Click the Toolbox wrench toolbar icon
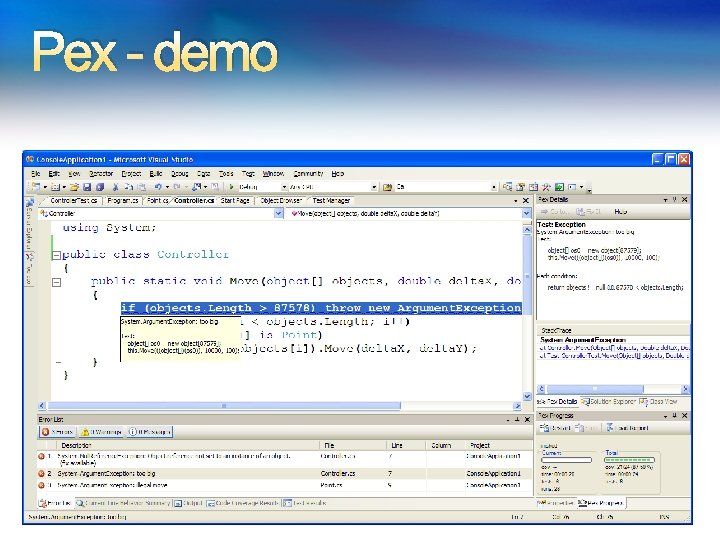 tap(546, 187)
